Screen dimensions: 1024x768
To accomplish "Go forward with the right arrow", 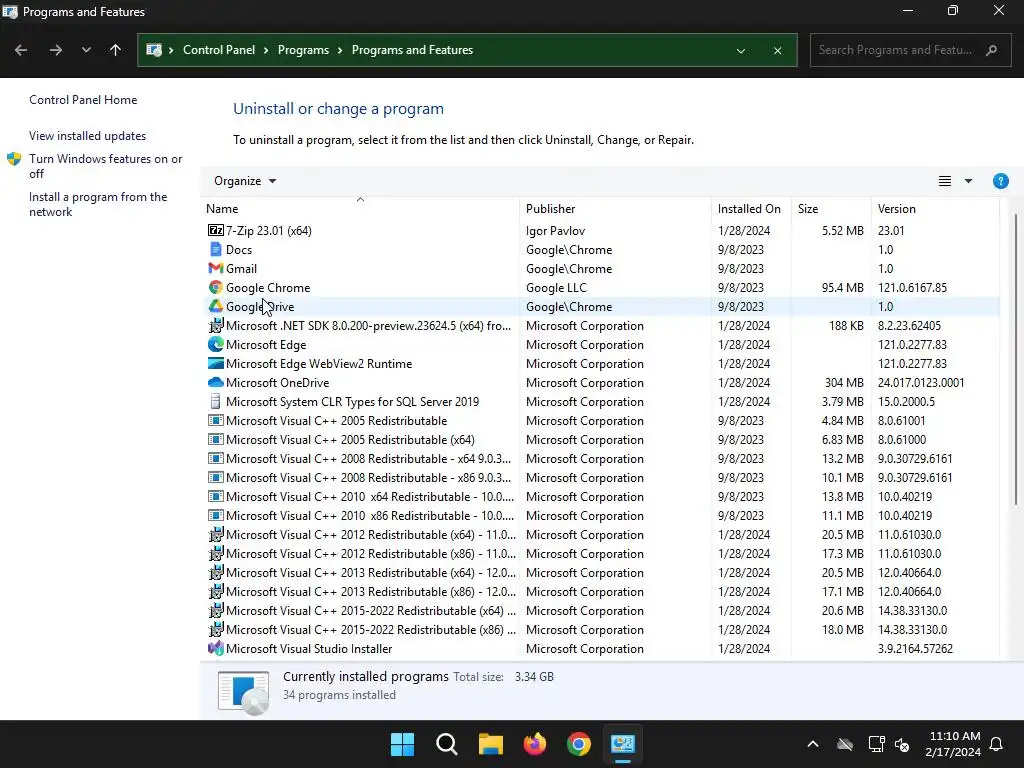I will click(56, 50).
